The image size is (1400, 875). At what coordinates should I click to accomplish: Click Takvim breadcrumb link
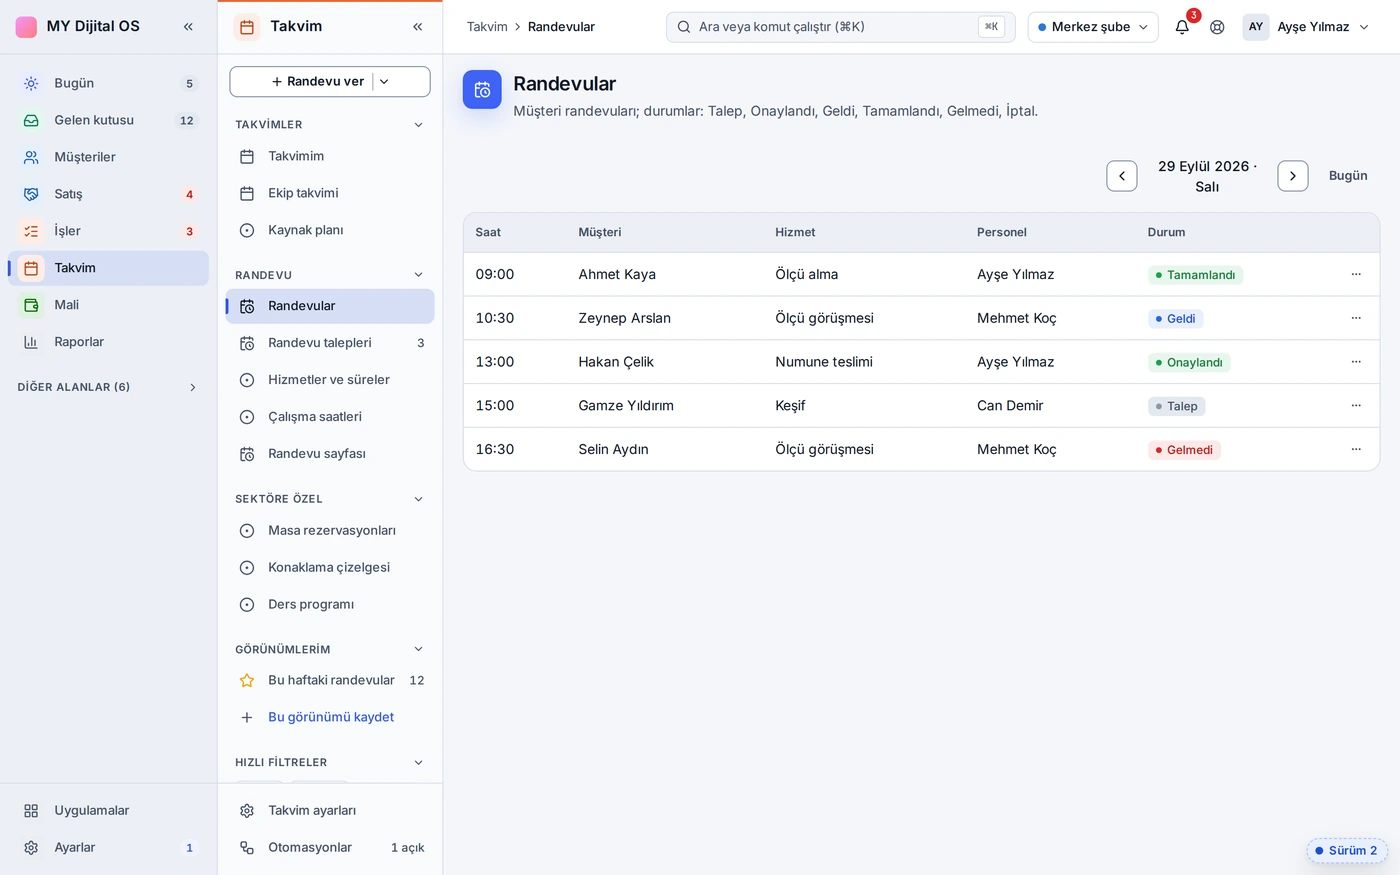pos(487,27)
